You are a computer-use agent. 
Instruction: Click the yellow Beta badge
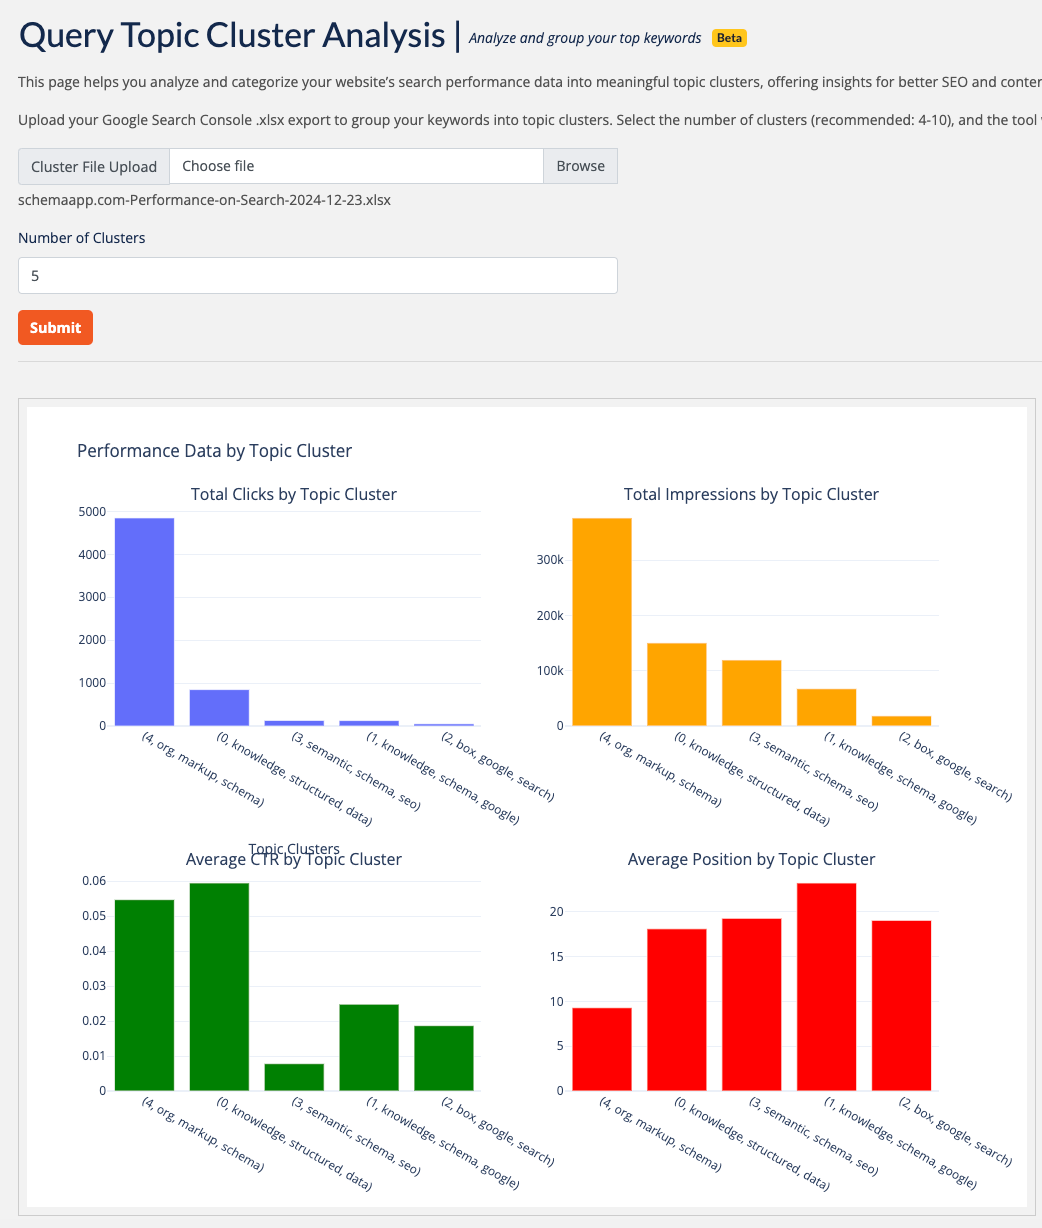click(x=729, y=38)
